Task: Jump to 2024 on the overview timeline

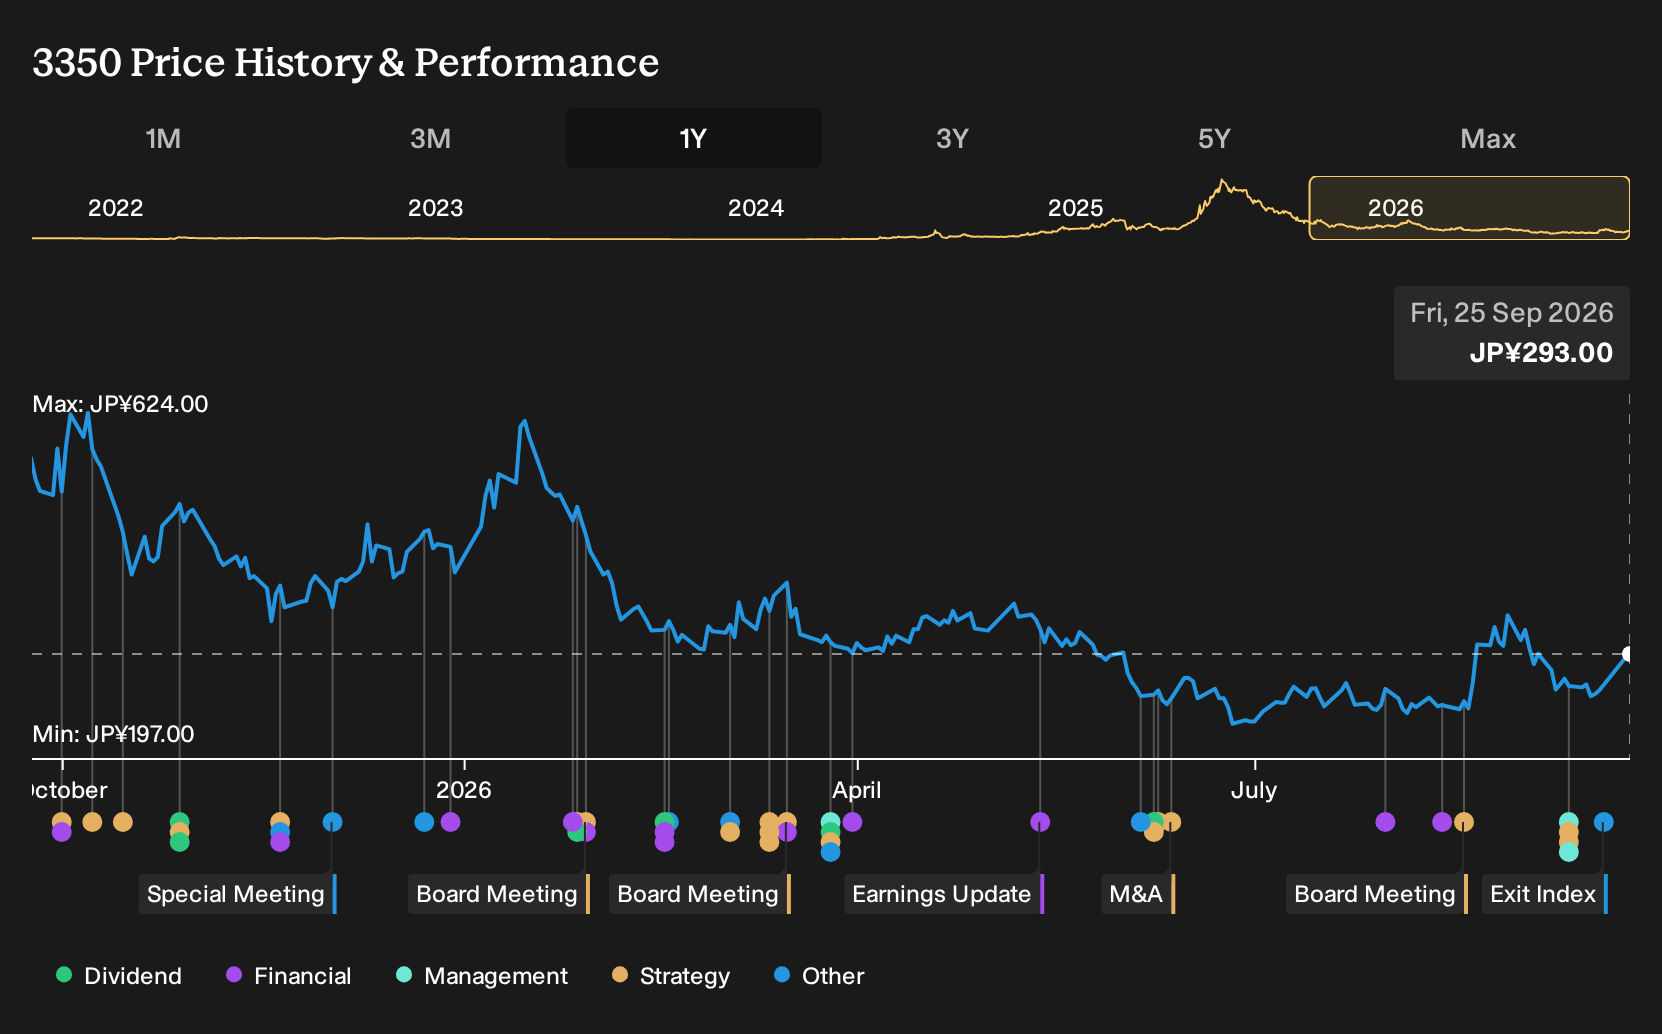Action: pos(756,208)
